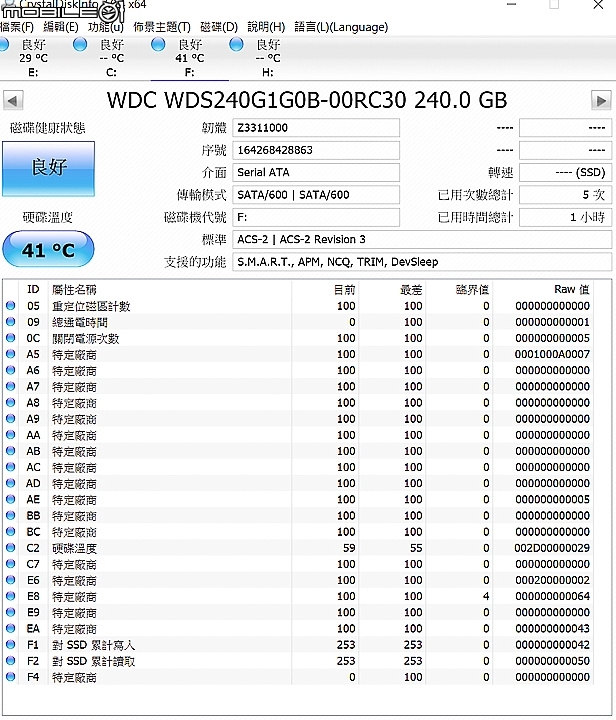Click the blue status dot for attribute 05
The image size is (616, 720).
[11, 306]
